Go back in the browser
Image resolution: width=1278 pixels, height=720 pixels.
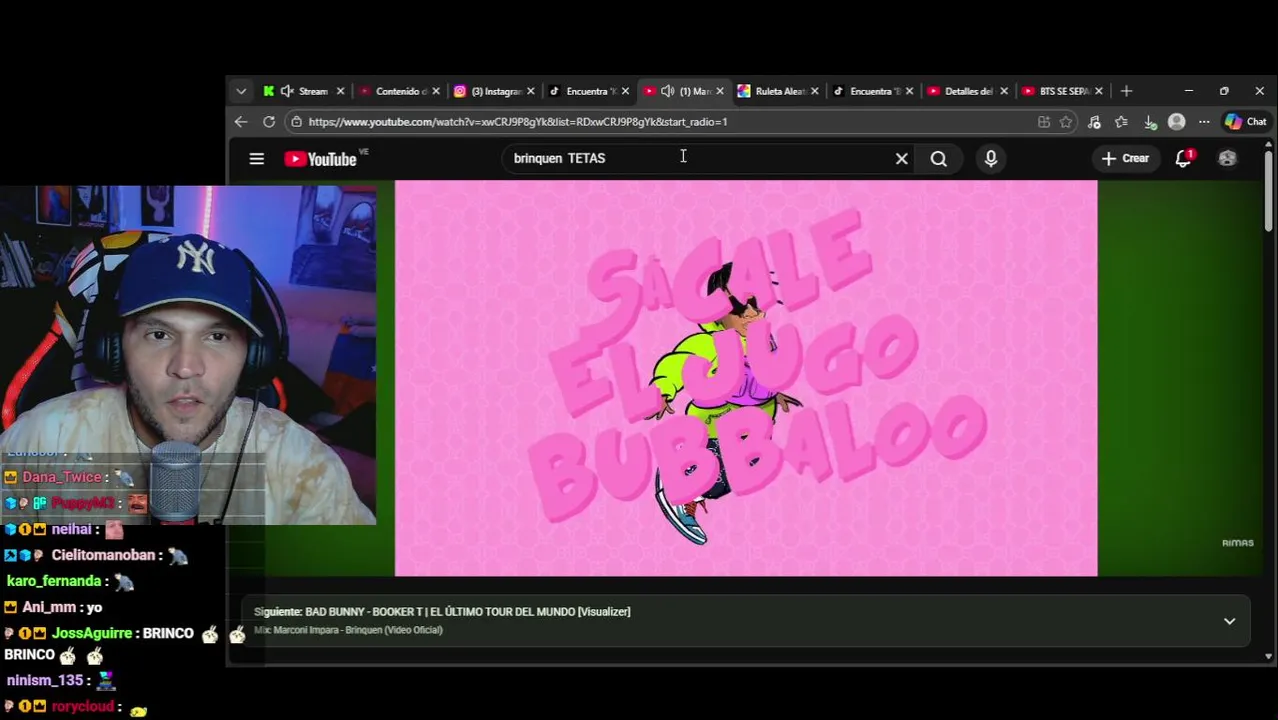click(x=241, y=122)
